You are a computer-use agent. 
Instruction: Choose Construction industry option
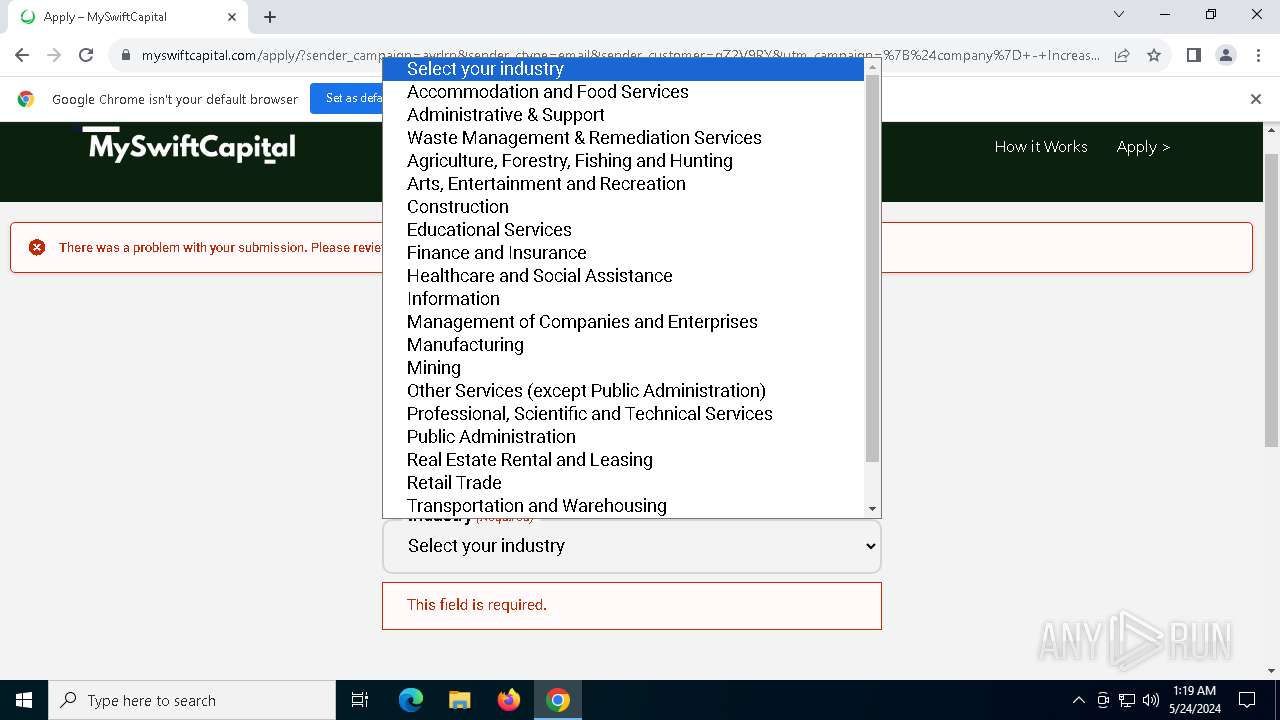[x=623, y=206]
